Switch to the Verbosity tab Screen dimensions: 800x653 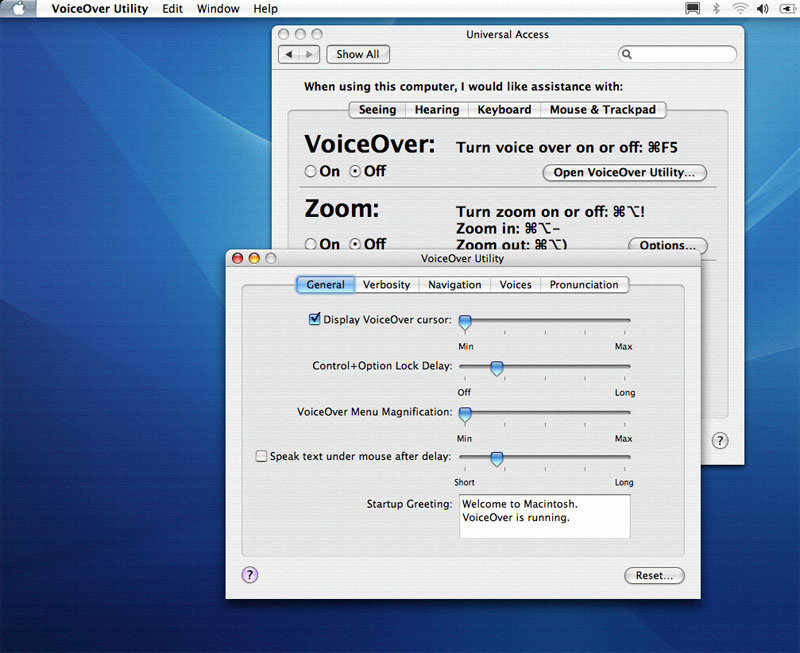coord(386,285)
